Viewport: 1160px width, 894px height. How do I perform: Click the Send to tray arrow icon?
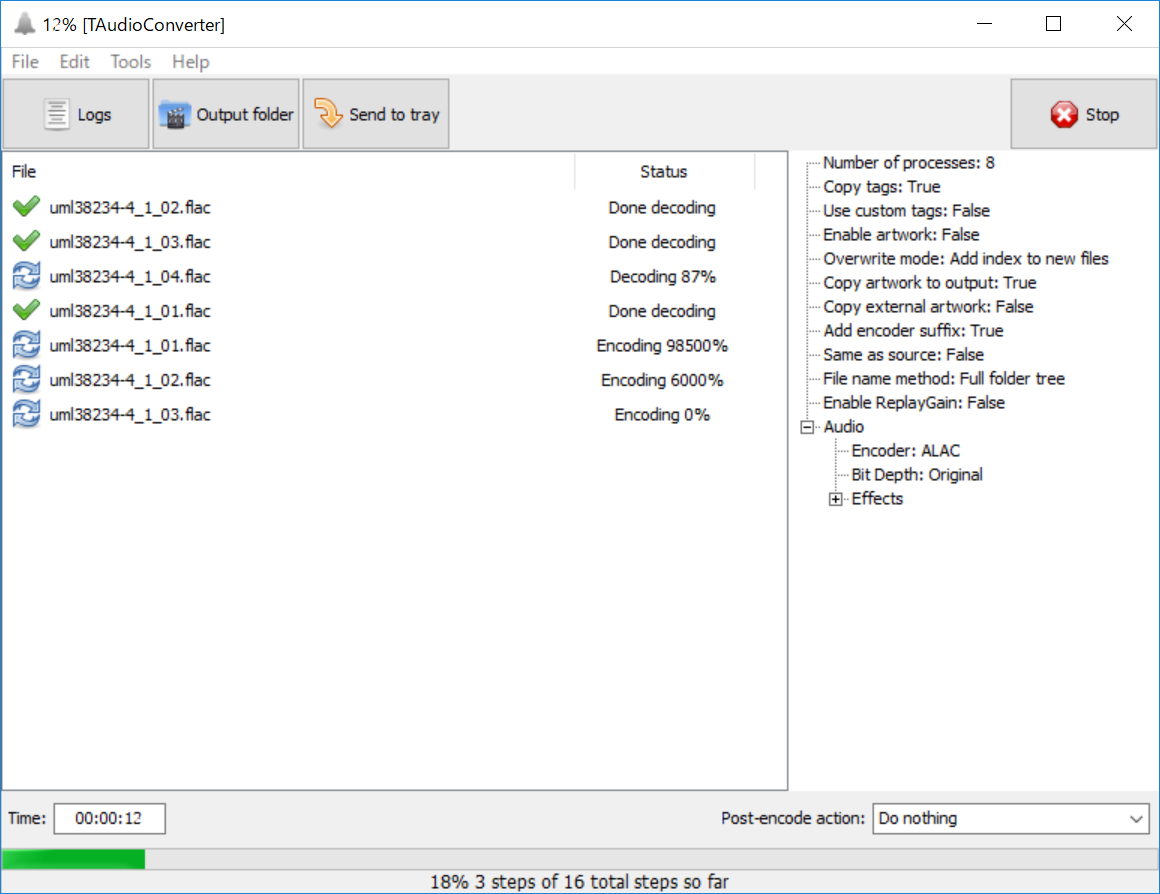[328, 114]
